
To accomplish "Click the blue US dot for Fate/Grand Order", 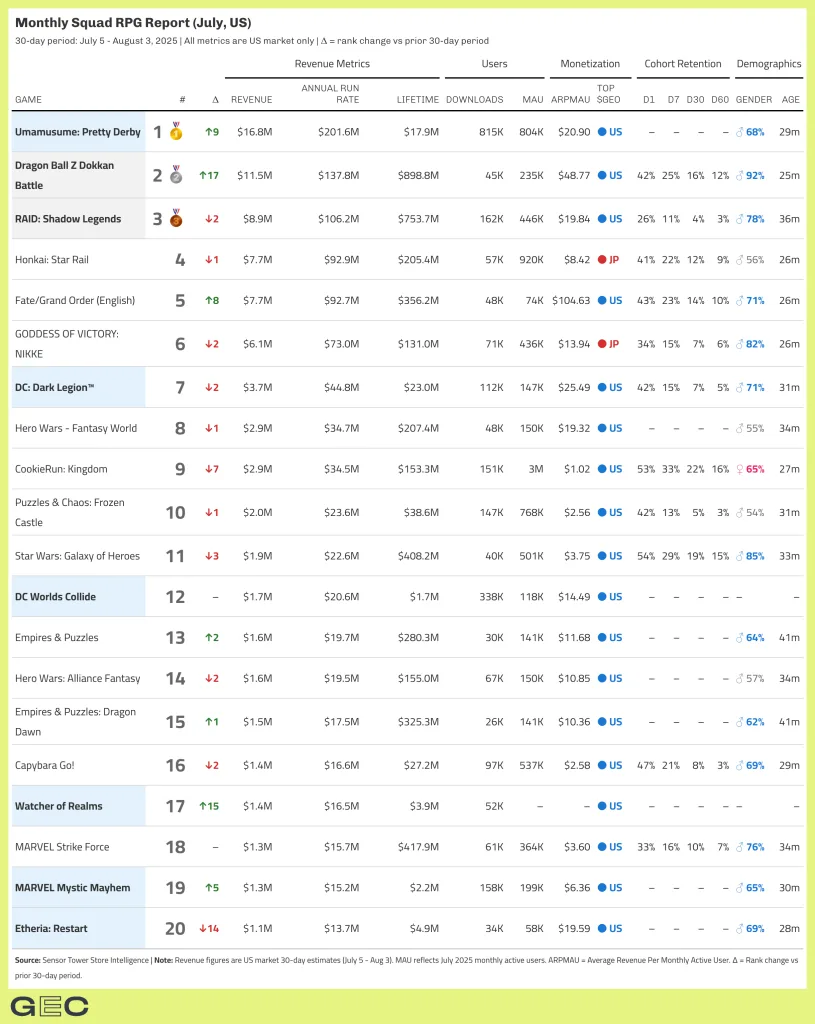I will (x=602, y=300).
